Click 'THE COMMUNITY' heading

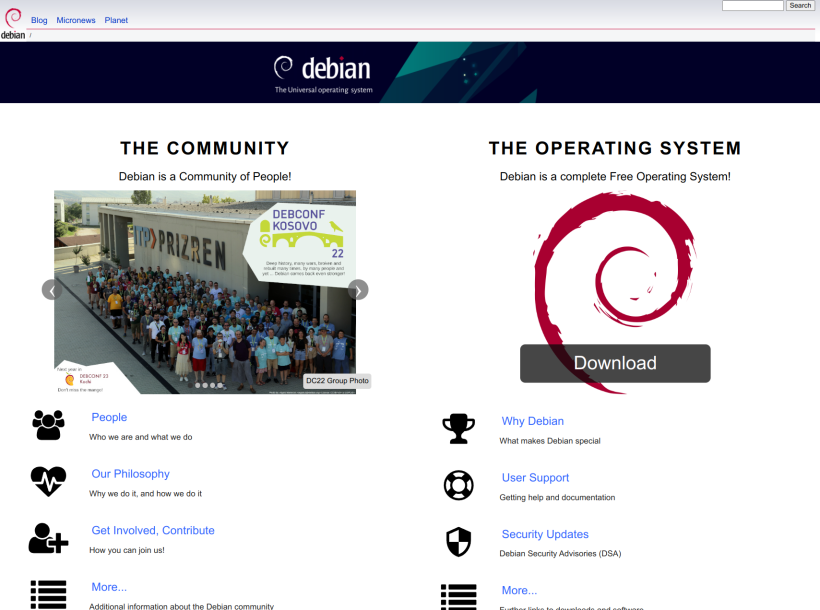click(204, 148)
